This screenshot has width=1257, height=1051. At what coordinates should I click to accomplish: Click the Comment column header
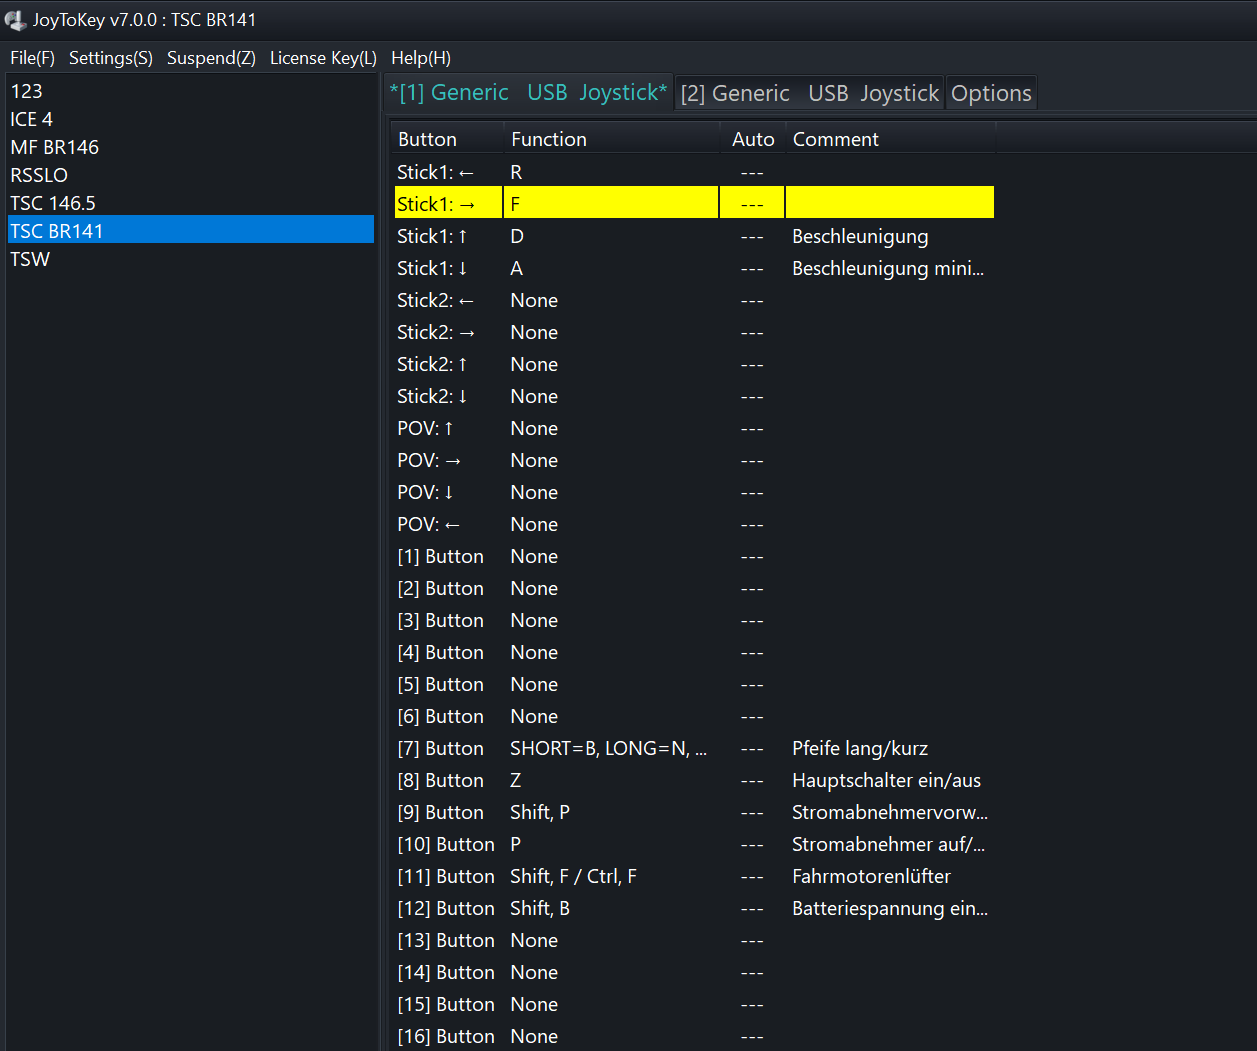(890, 139)
